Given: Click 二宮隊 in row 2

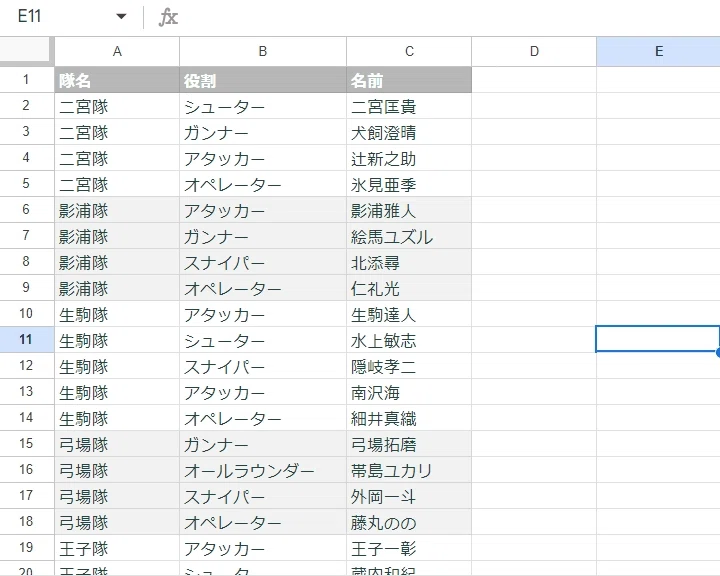Looking at the screenshot, I should tap(117, 106).
